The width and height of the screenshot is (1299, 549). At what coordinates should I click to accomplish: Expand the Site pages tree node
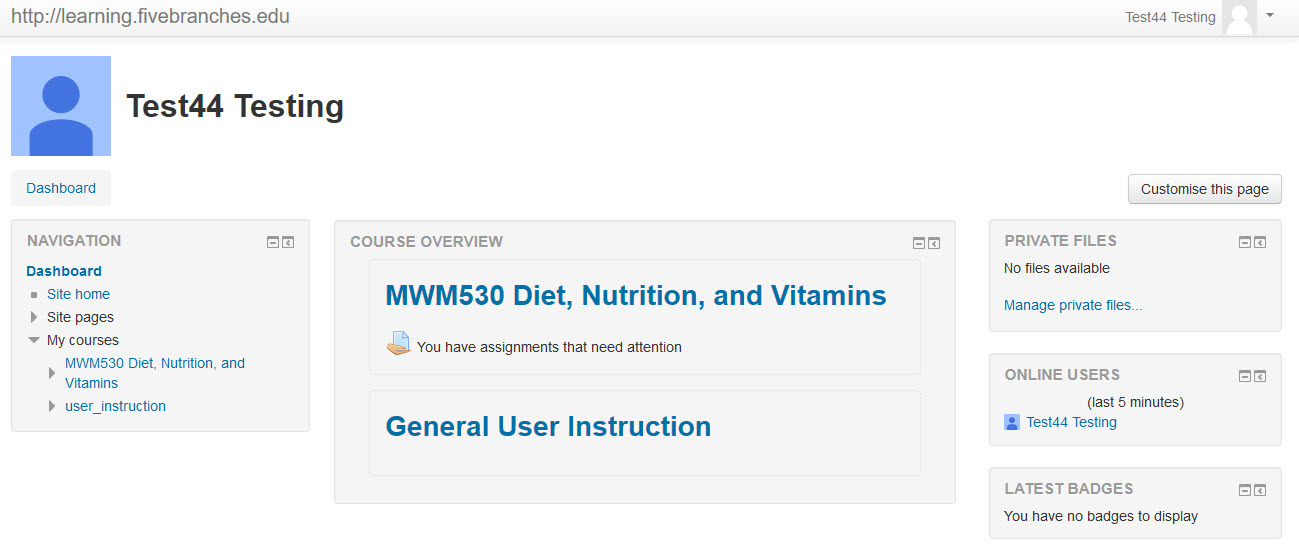[x=34, y=317]
